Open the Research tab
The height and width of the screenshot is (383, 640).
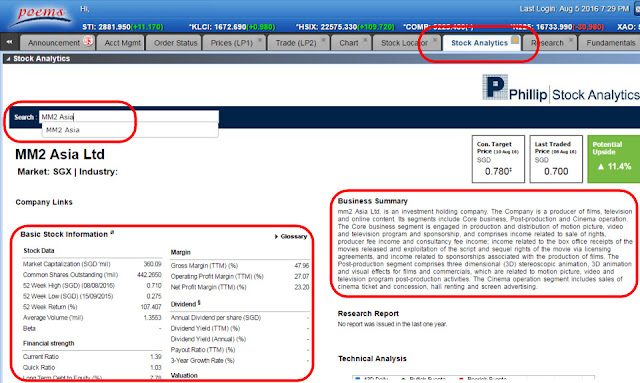point(547,43)
